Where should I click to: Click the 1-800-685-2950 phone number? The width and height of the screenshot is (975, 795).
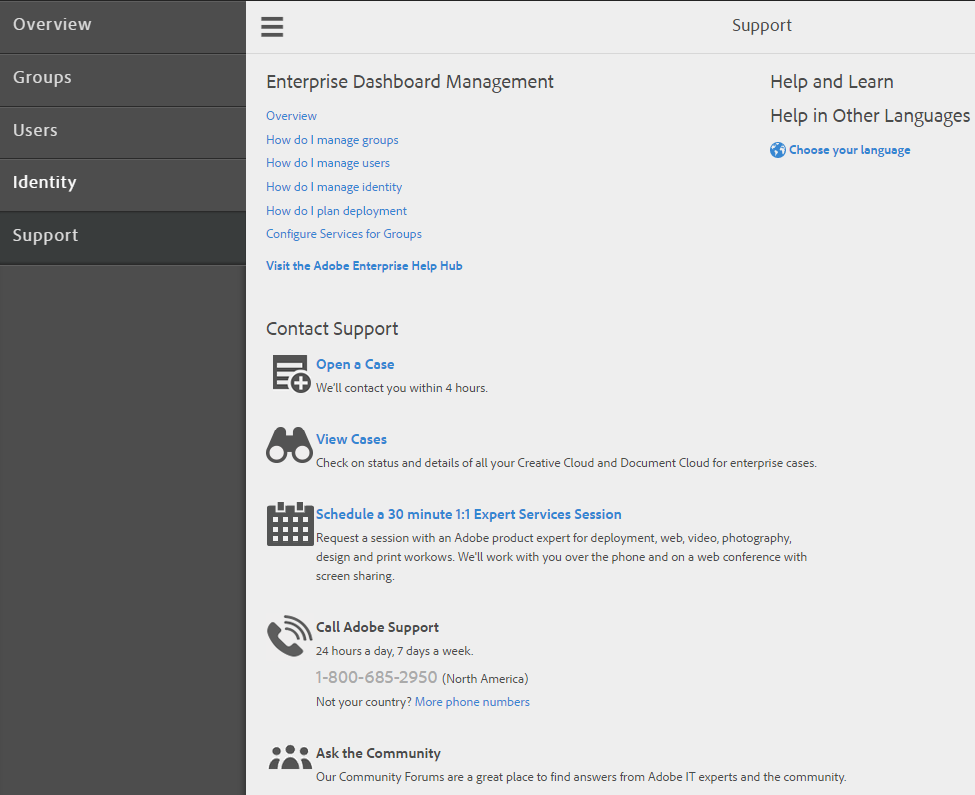[376, 677]
